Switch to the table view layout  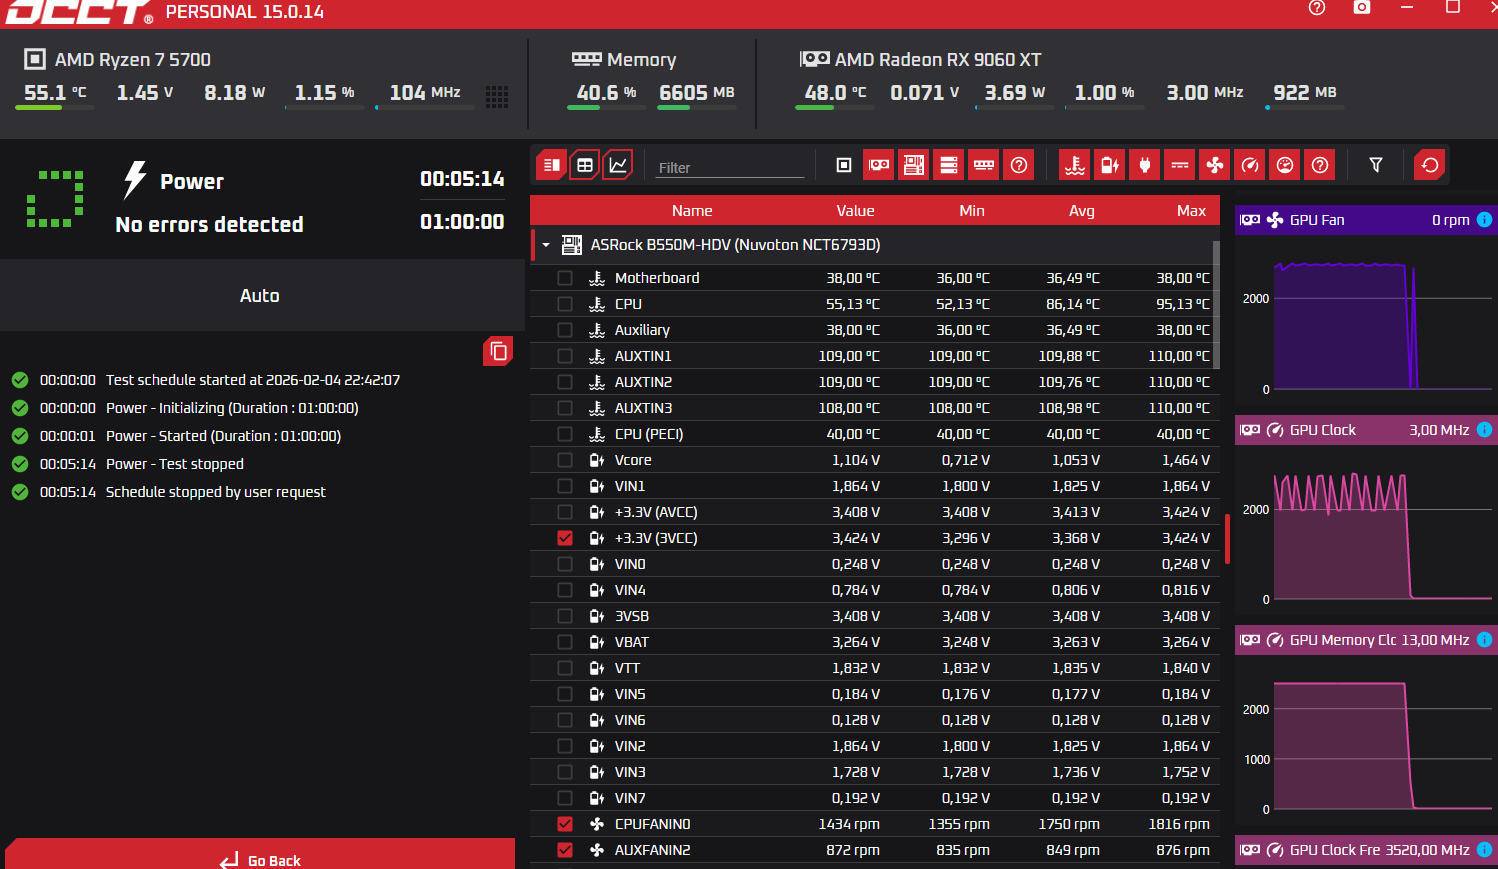(x=585, y=165)
